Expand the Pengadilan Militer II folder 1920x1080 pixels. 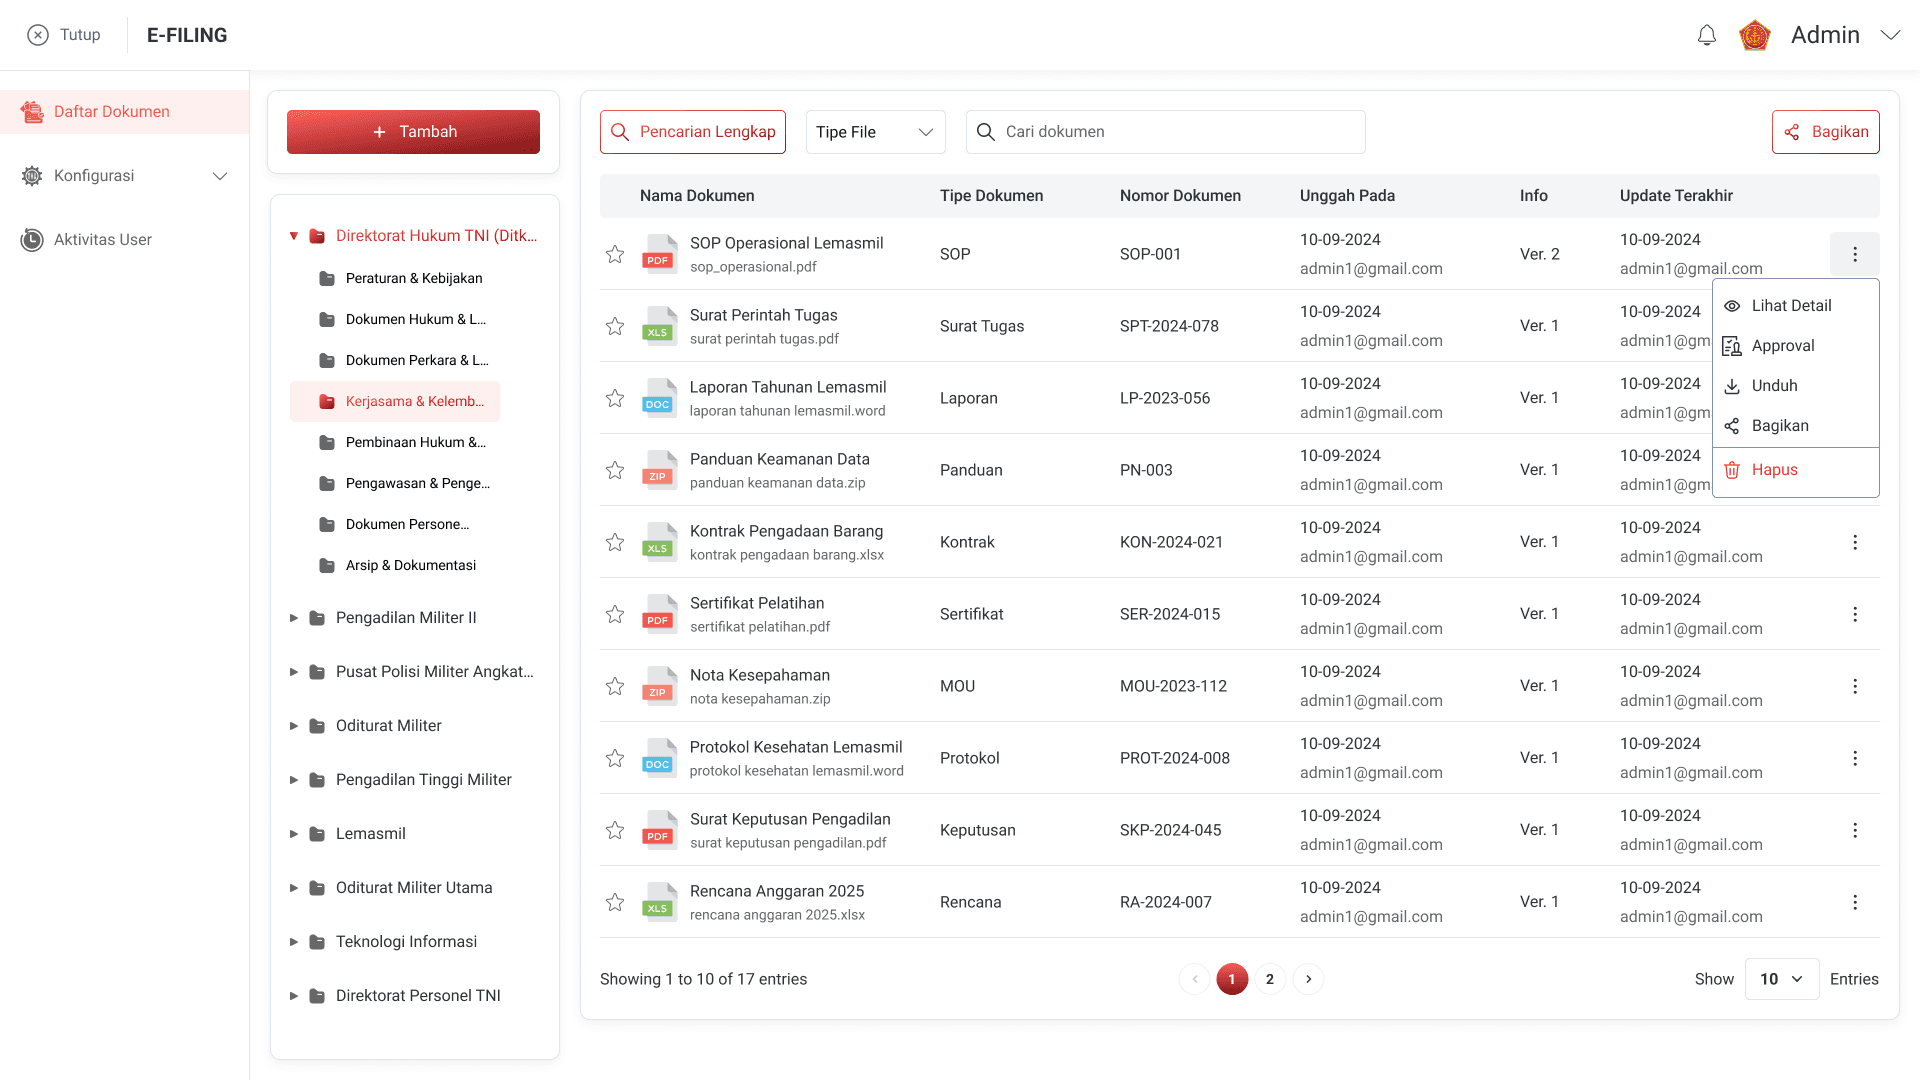coord(294,618)
